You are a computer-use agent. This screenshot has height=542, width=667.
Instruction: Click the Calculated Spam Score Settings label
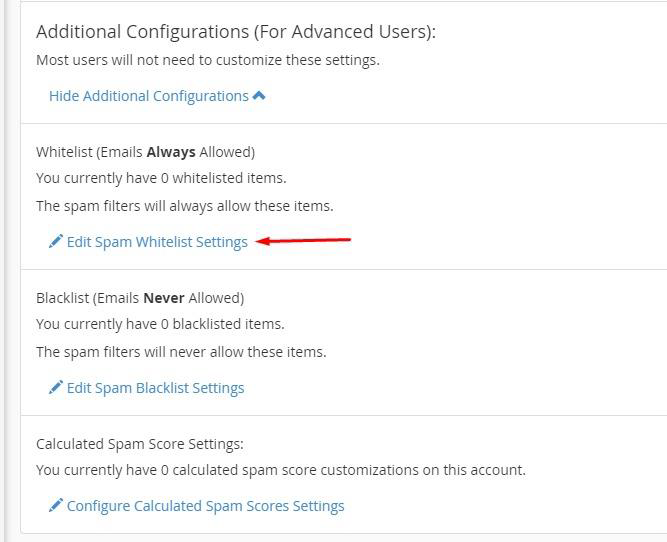coord(140,444)
